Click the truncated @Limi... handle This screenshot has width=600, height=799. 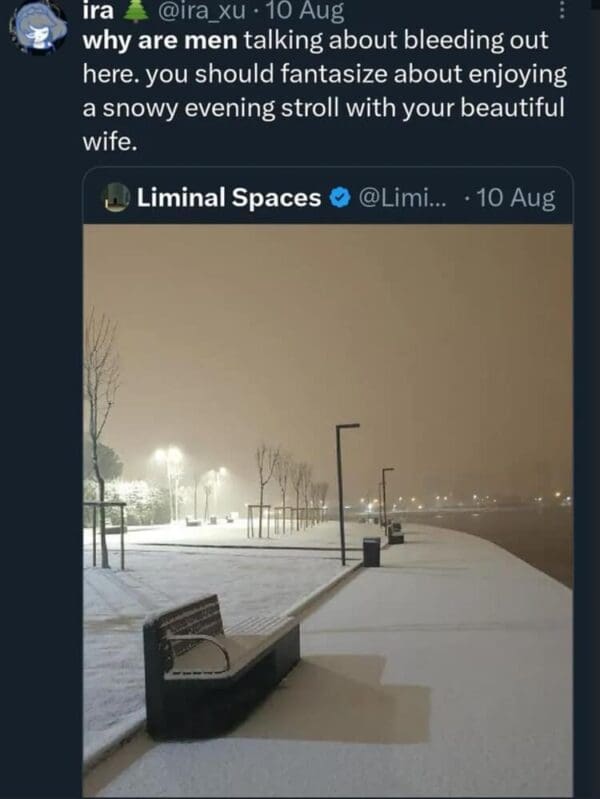[x=398, y=198]
